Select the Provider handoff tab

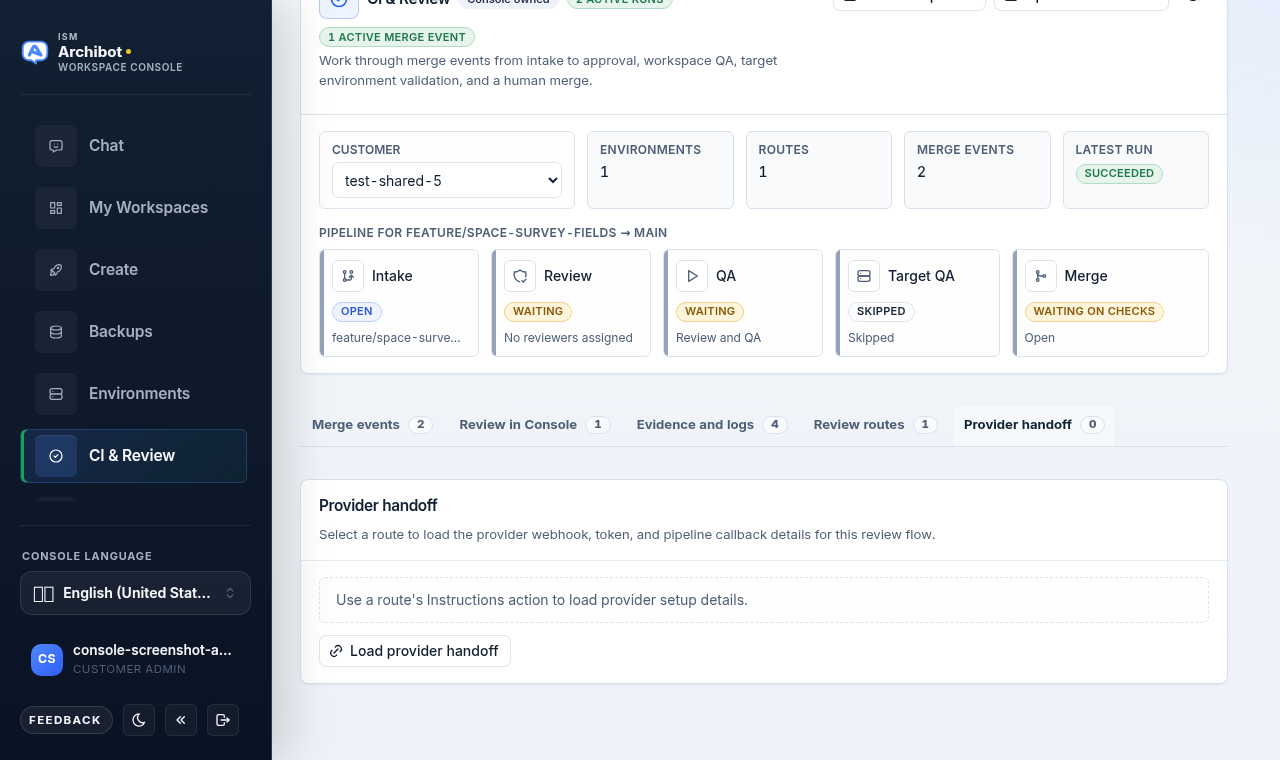[1034, 425]
